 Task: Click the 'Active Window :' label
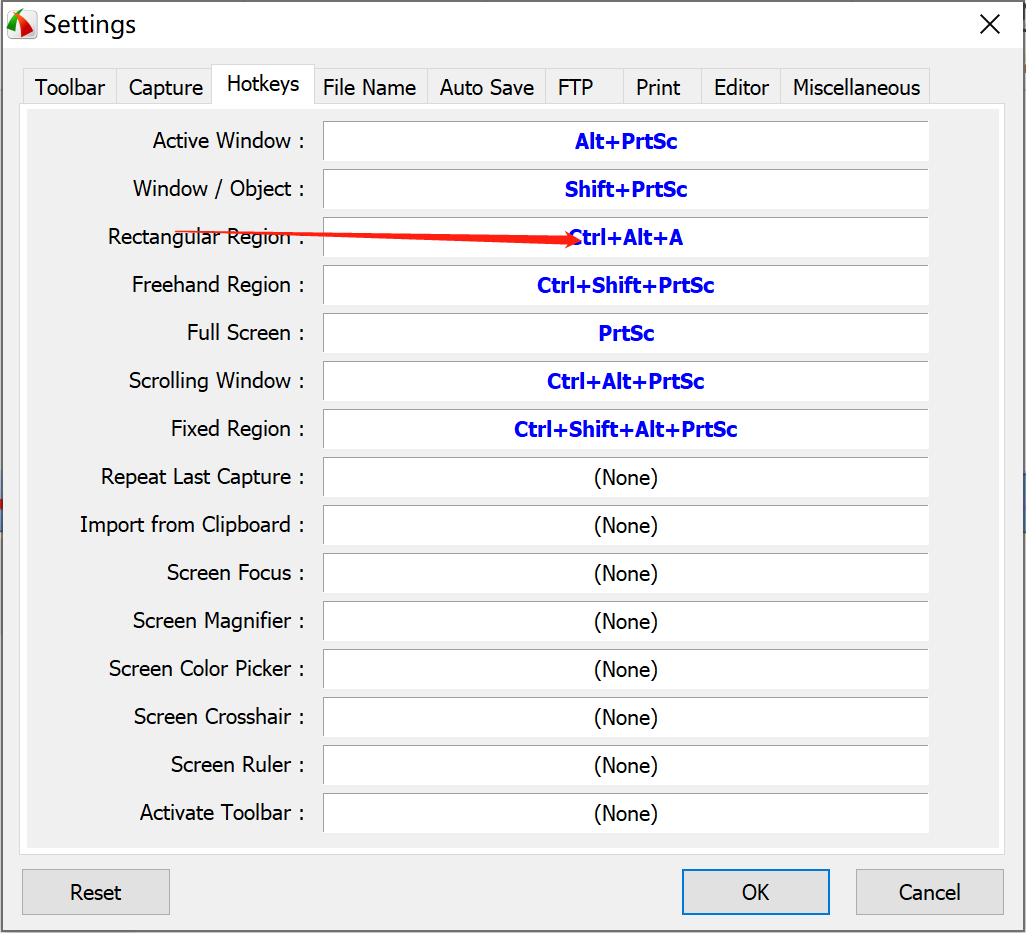(x=228, y=141)
